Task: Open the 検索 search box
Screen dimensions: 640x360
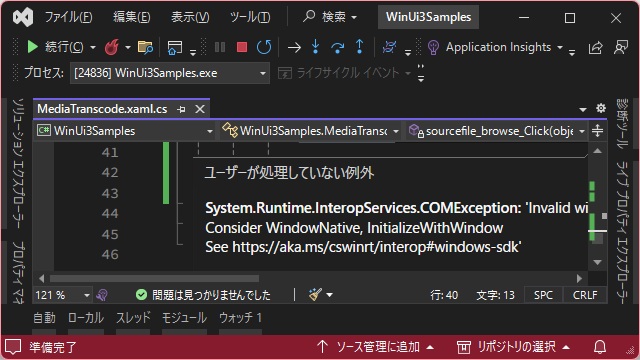Action: (330, 17)
